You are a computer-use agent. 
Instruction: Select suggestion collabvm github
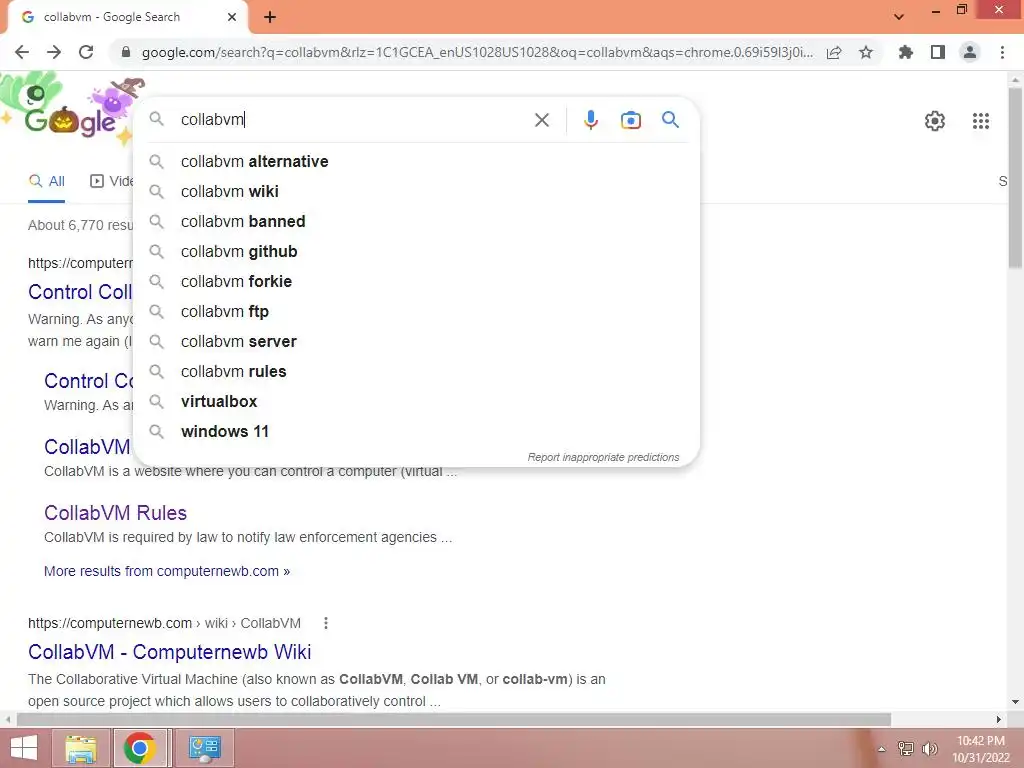(417, 251)
